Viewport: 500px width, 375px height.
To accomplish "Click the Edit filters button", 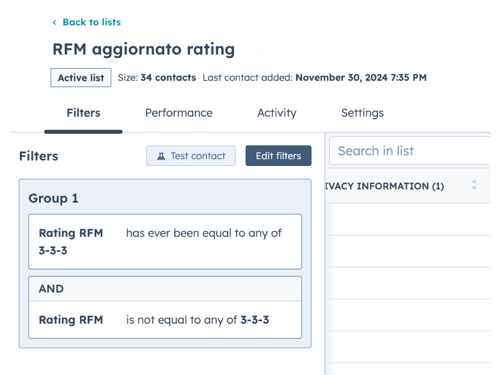I will point(278,156).
